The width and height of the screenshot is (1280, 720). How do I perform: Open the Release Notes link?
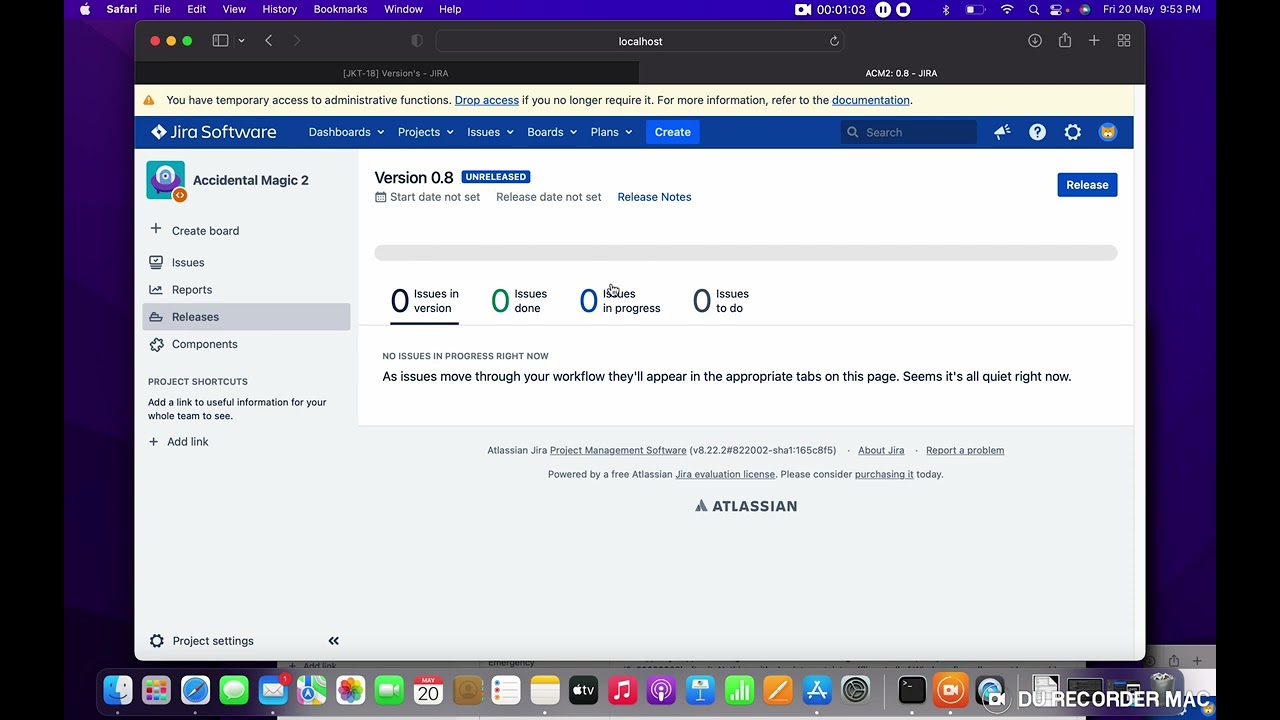coord(654,197)
